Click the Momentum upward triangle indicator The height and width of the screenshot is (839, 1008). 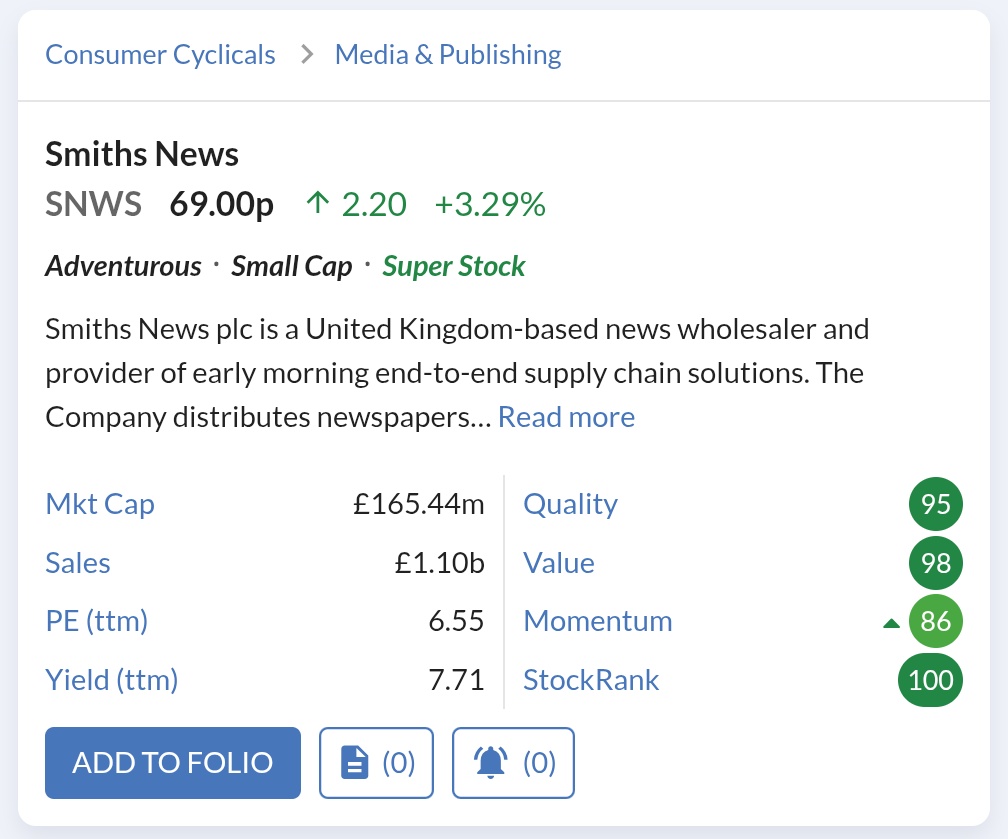892,623
